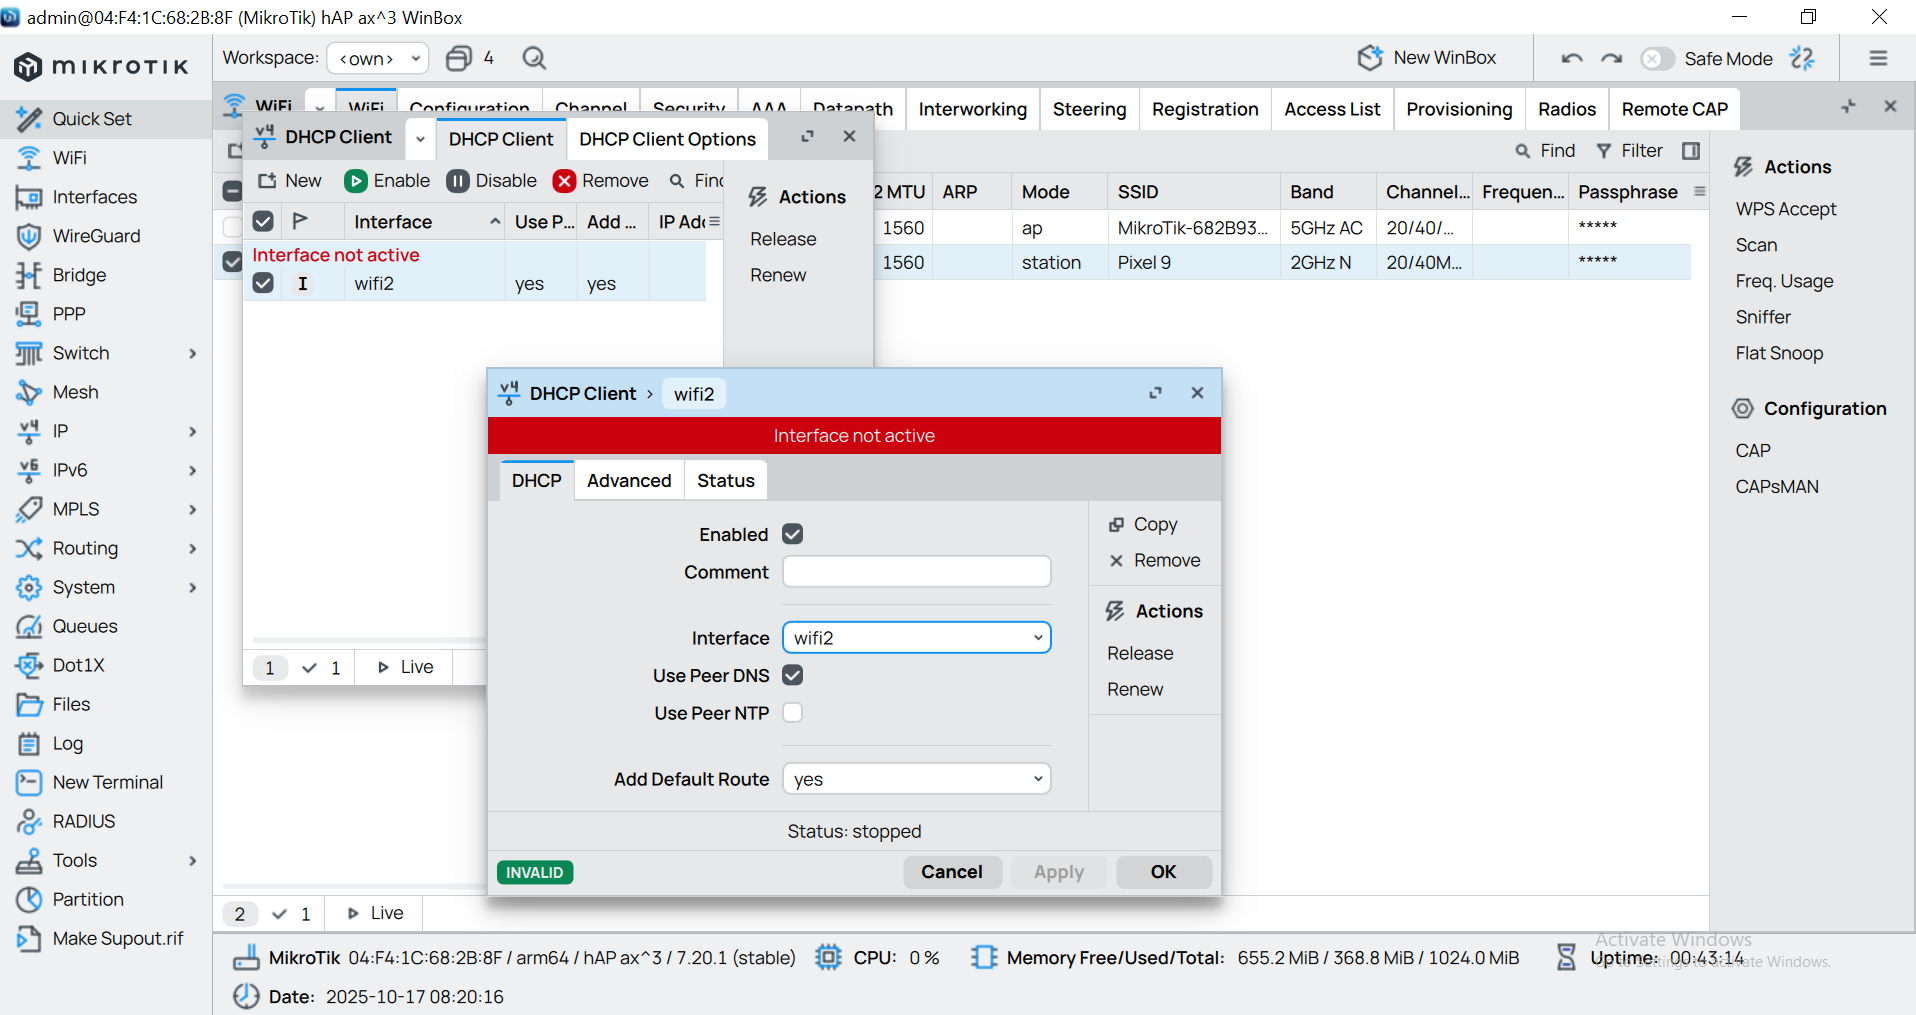Remove the selected DHCP client from list toolbar
The height and width of the screenshot is (1015, 1916).
(601, 181)
